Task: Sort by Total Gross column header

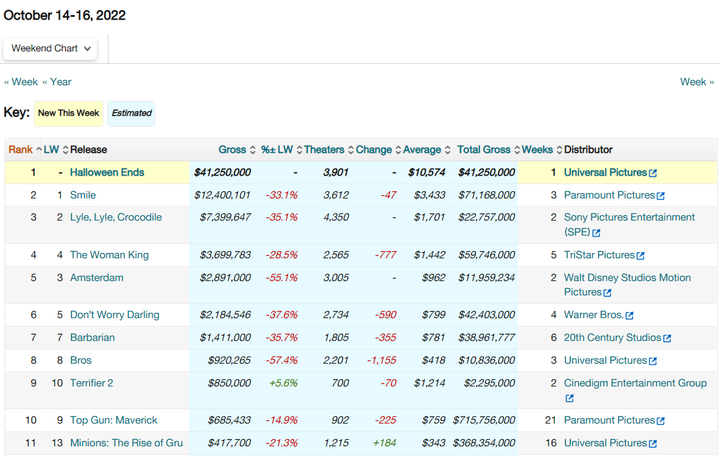Action: pyautogui.click(x=483, y=150)
